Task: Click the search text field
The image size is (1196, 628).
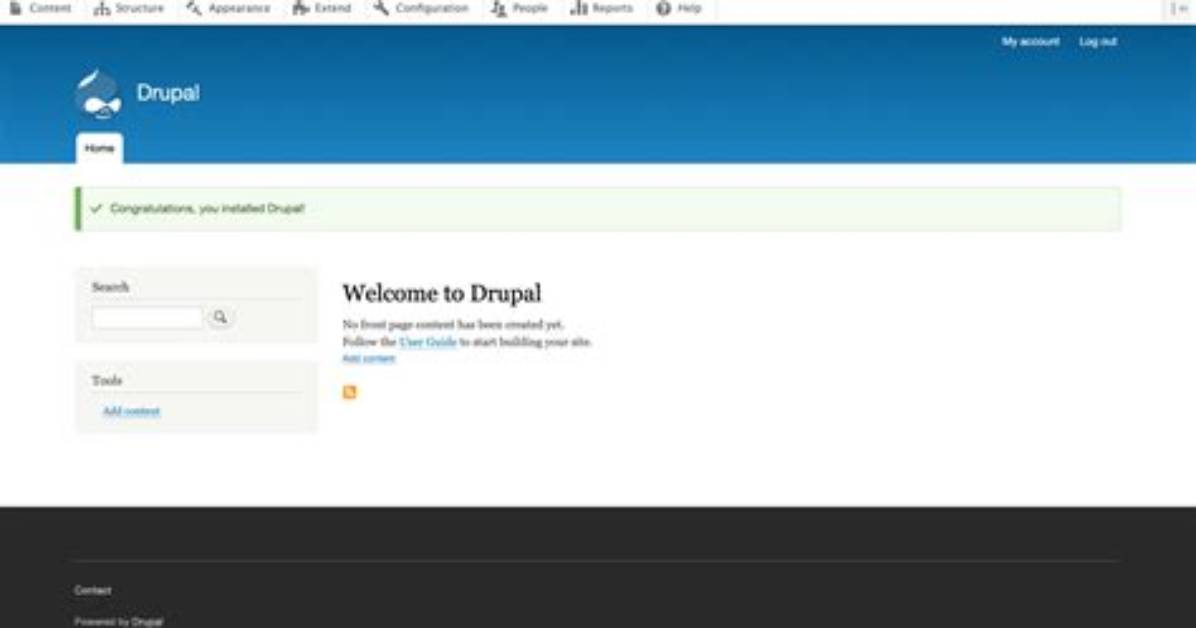Action: tap(147, 317)
